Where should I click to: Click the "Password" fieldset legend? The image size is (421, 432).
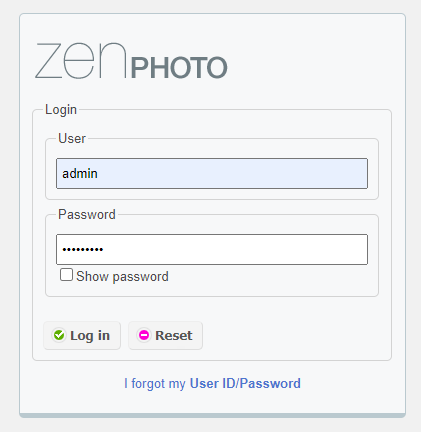click(x=87, y=214)
